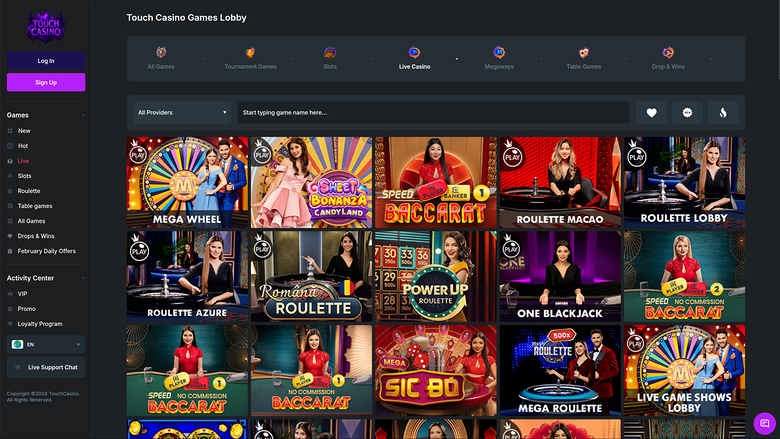Open Sweet Bonanza CandyLand game

pos(311,182)
